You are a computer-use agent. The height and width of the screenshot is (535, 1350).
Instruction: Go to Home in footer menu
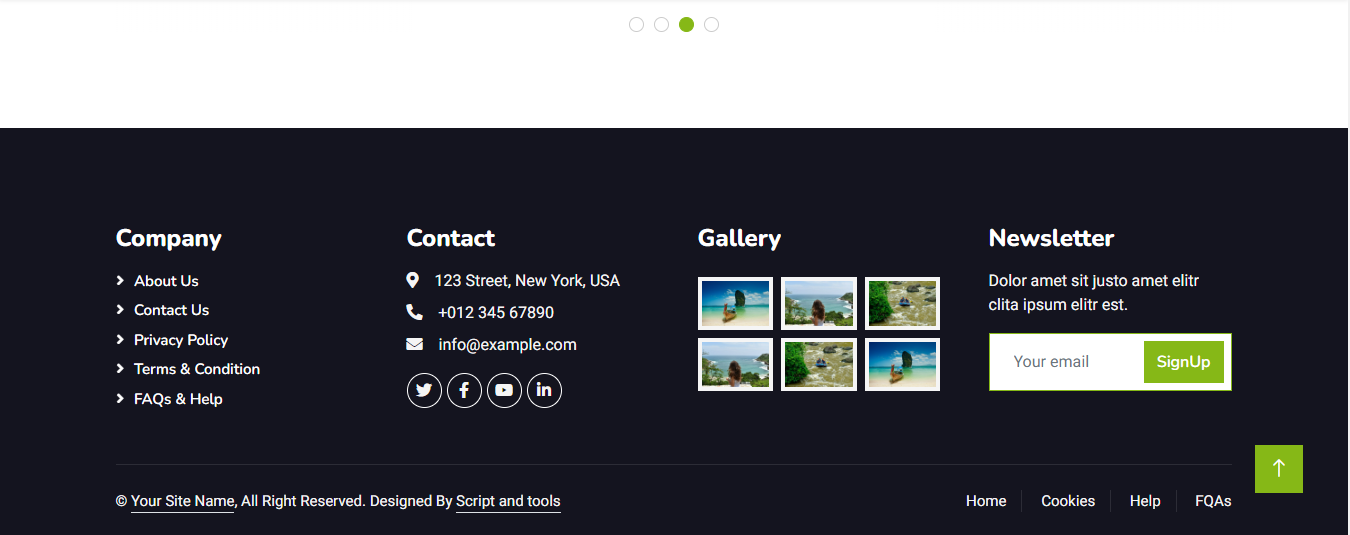pyautogui.click(x=986, y=501)
